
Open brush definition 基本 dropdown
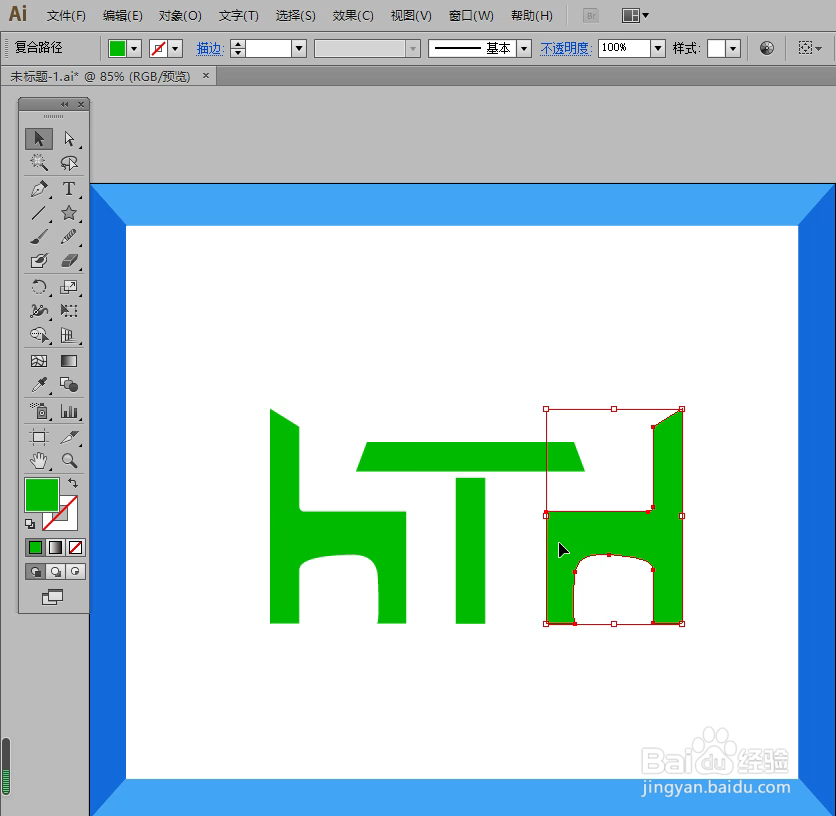tap(525, 49)
